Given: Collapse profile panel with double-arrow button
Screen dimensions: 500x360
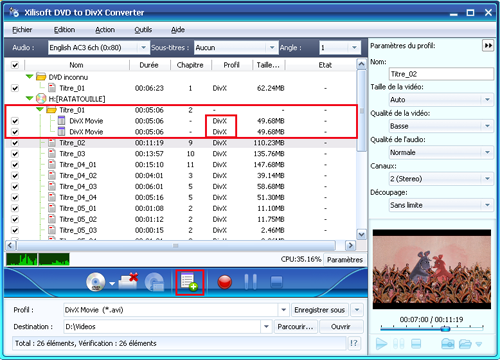Looking at the screenshot, I should 488,46.
